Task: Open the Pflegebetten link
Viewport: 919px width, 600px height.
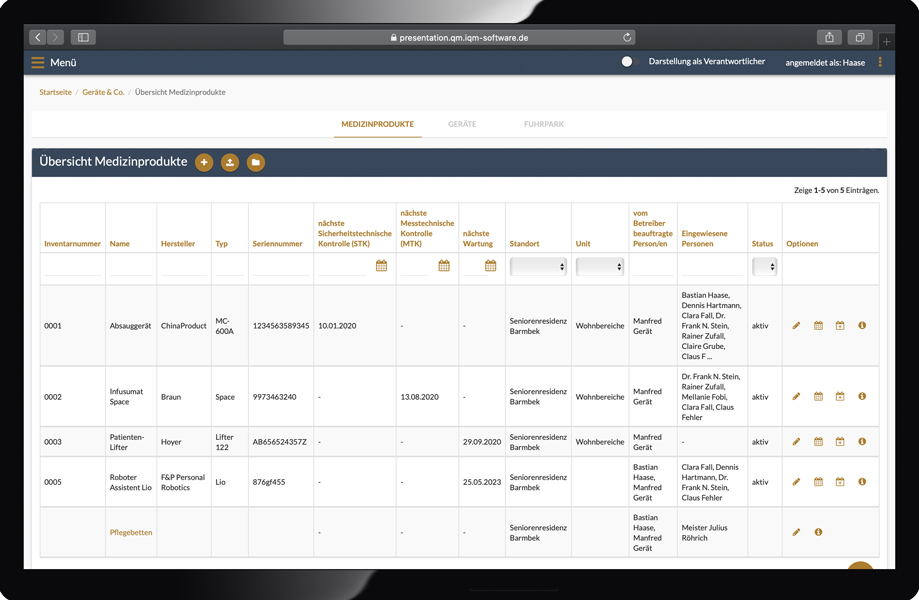Action: pyautogui.click(x=131, y=532)
